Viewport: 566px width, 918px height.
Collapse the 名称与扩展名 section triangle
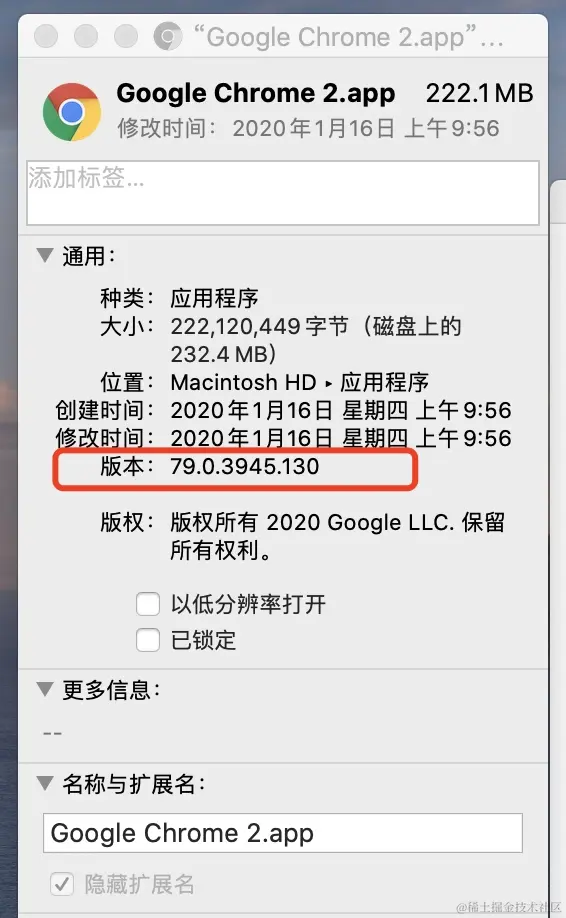[x=45, y=783]
